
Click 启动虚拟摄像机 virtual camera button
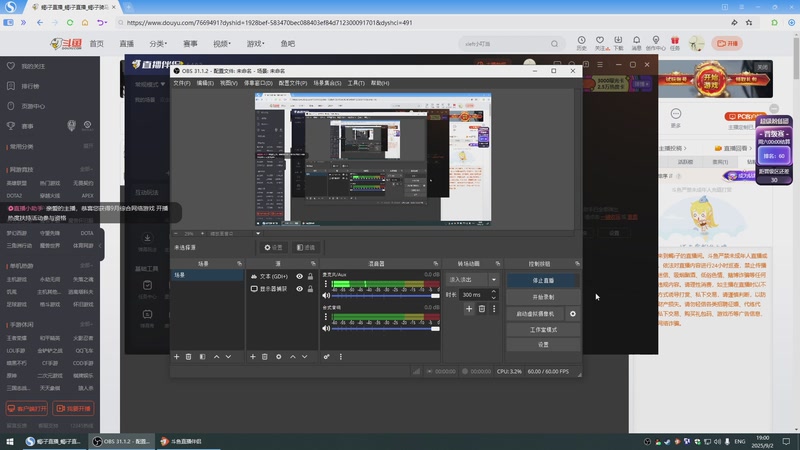click(535, 314)
